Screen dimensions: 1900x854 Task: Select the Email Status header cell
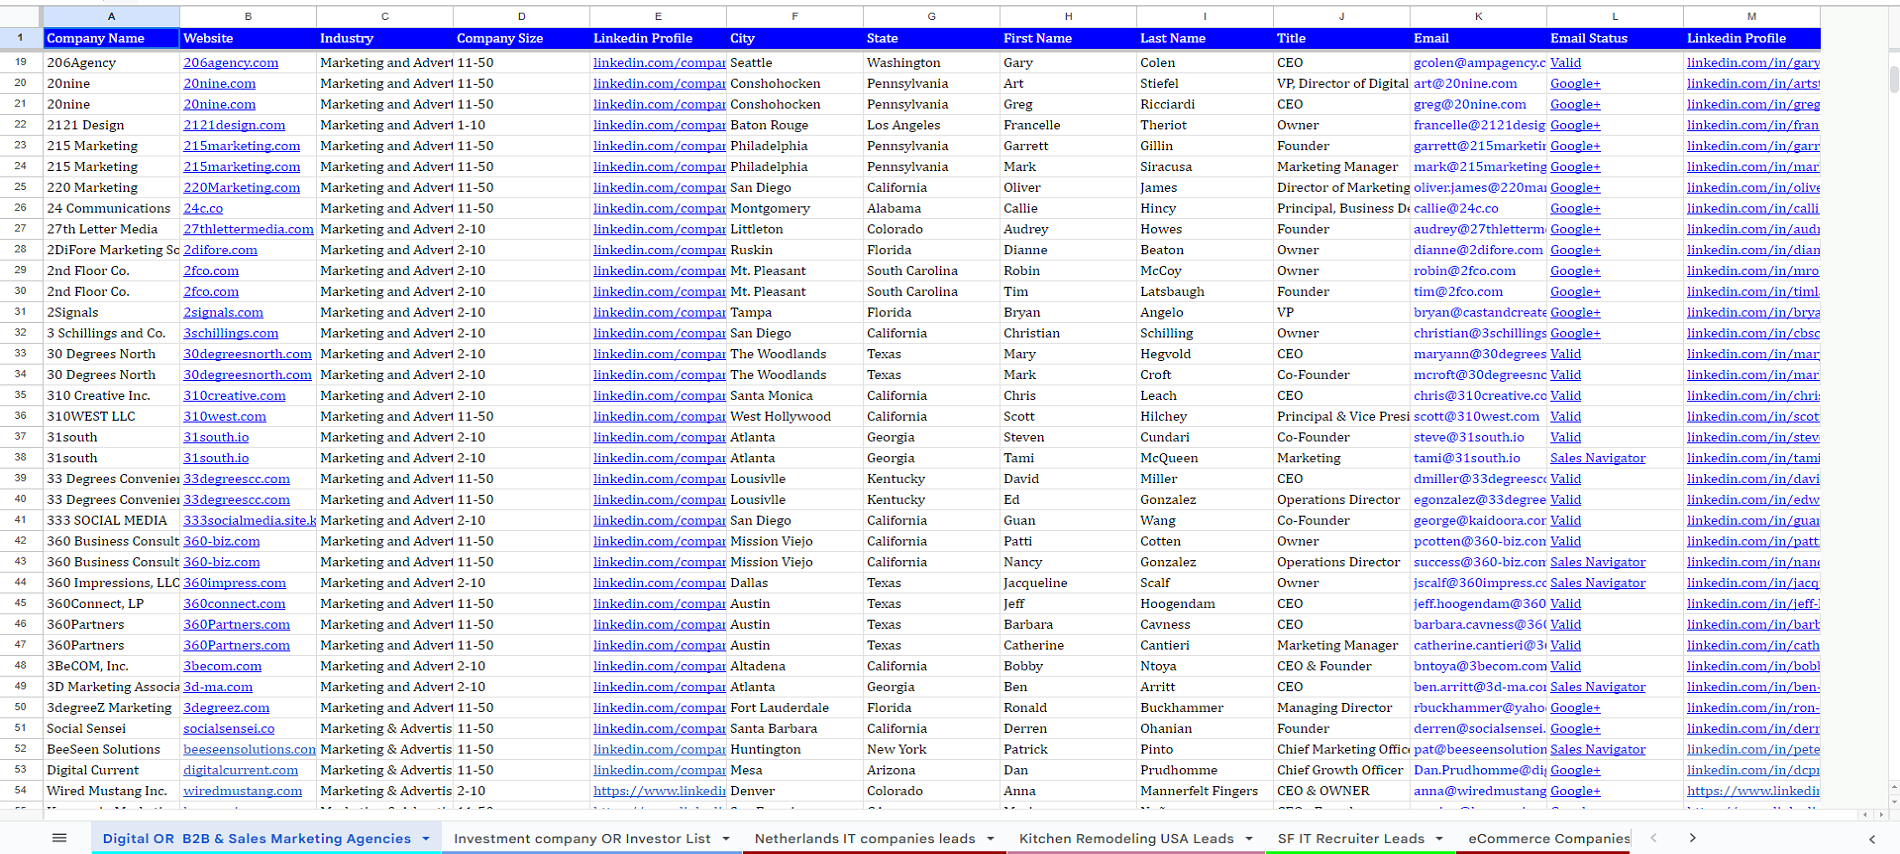click(1614, 38)
